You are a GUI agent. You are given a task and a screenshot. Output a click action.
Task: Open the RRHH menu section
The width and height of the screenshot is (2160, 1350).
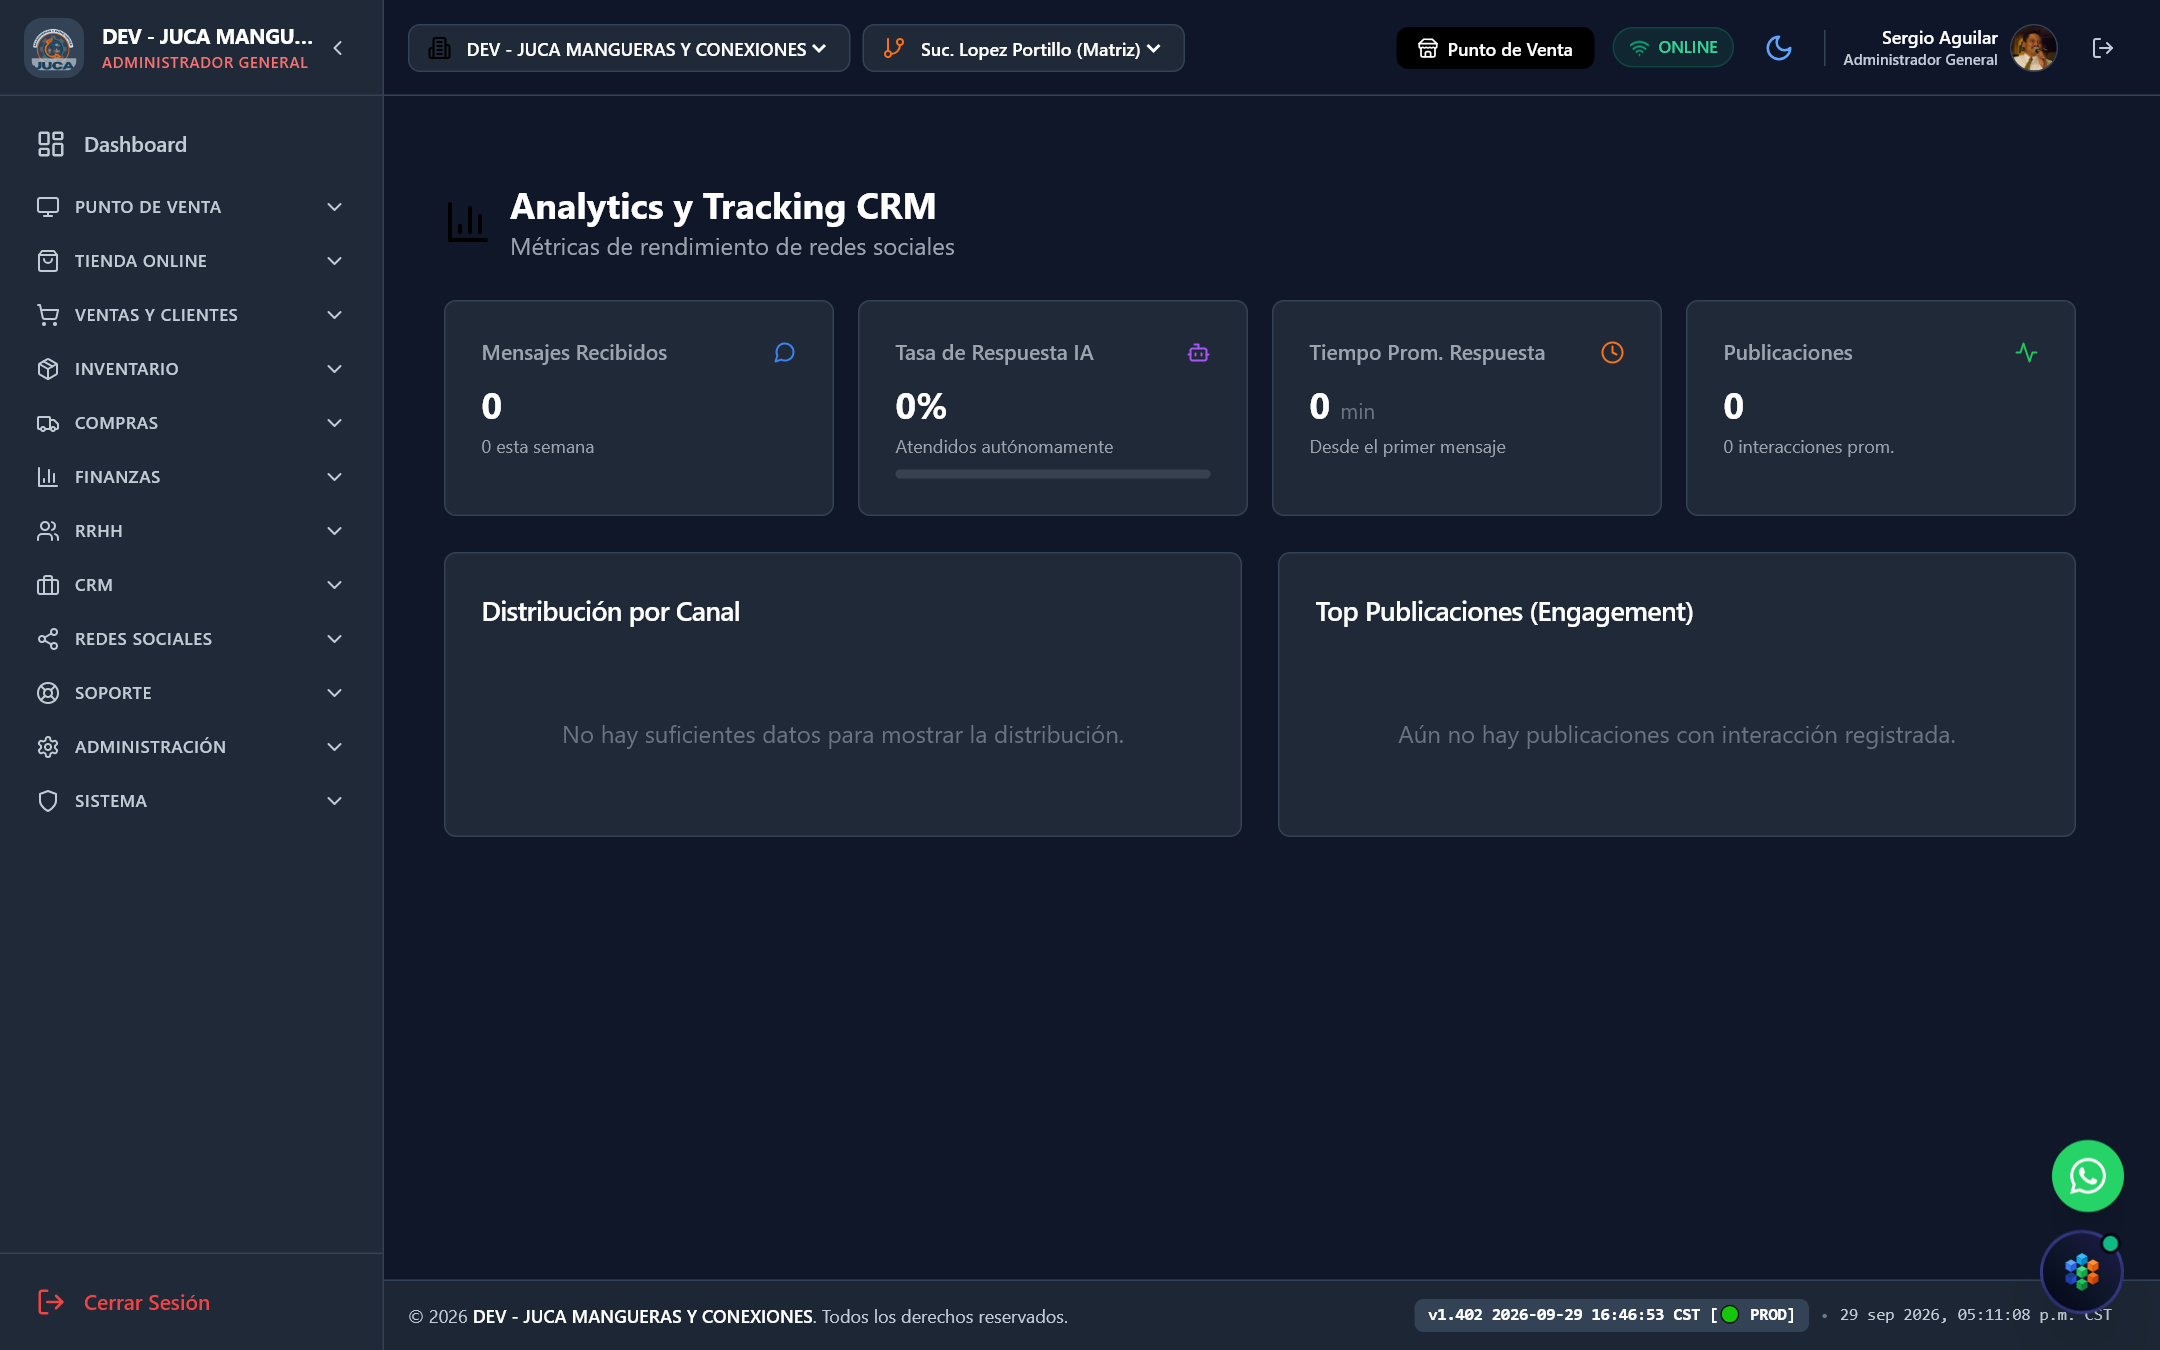click(x=191, y=531)
